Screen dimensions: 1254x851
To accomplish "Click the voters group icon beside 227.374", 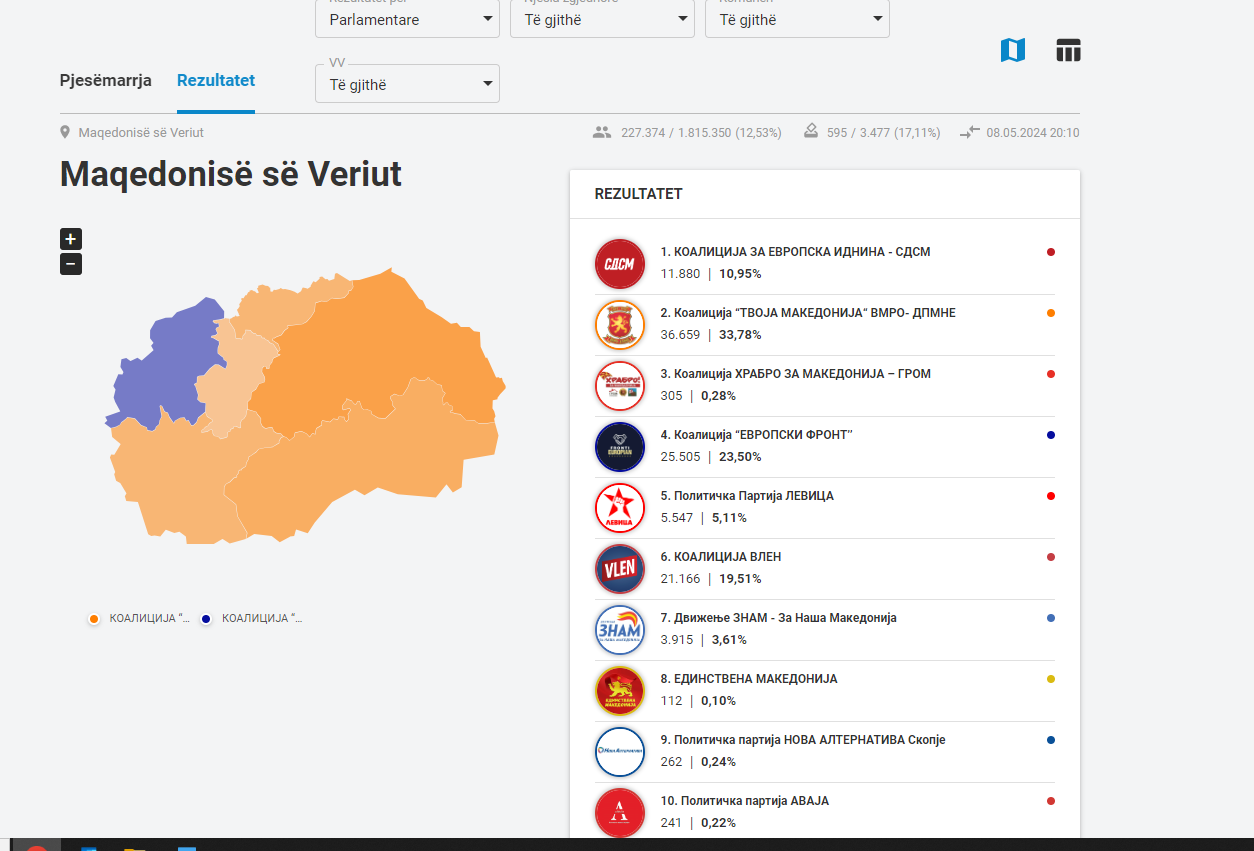I will 602,132.
